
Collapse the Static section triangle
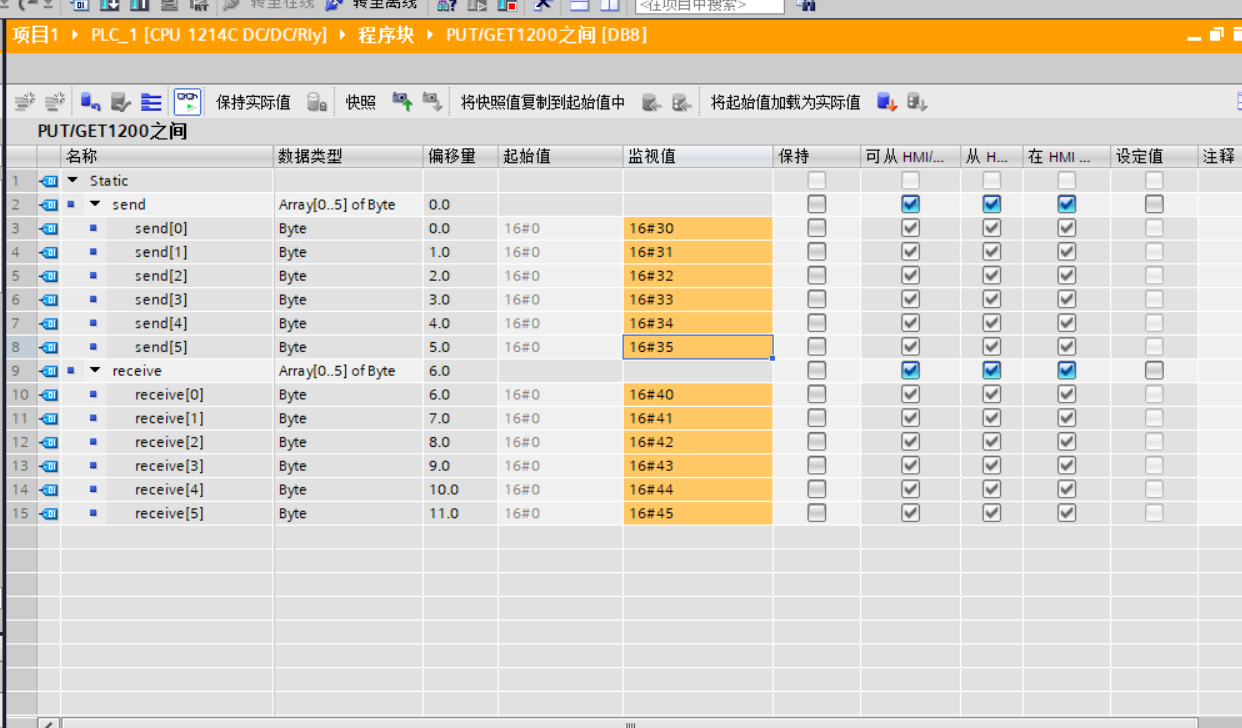73,181
